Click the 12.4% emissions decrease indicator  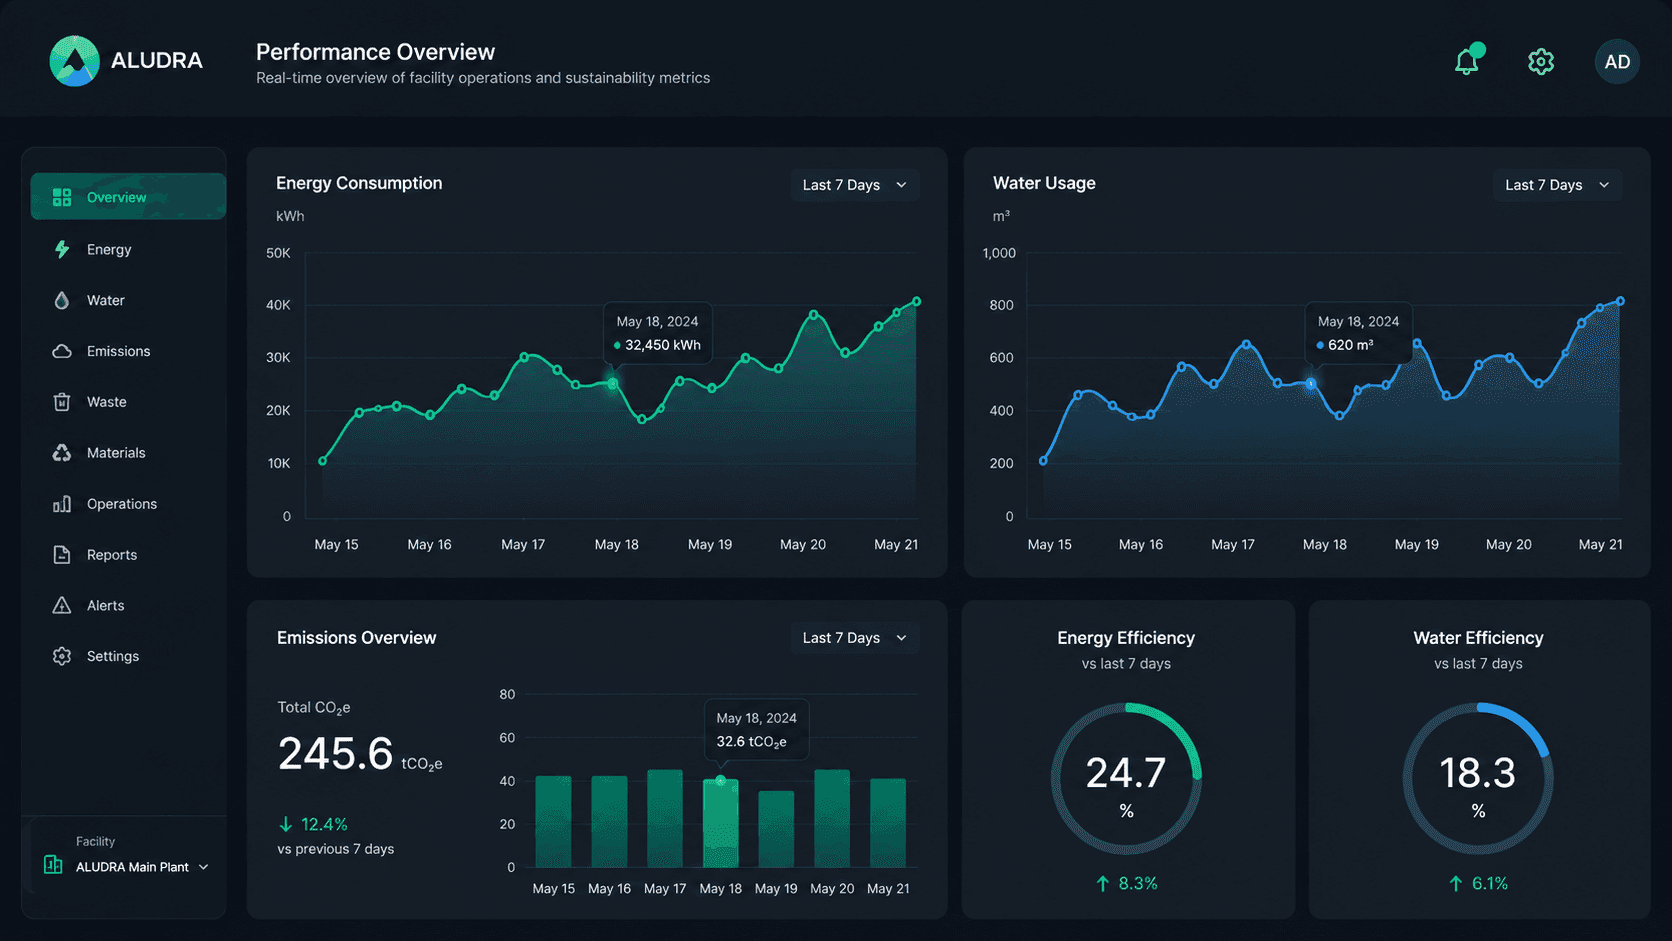click(313, 824)
